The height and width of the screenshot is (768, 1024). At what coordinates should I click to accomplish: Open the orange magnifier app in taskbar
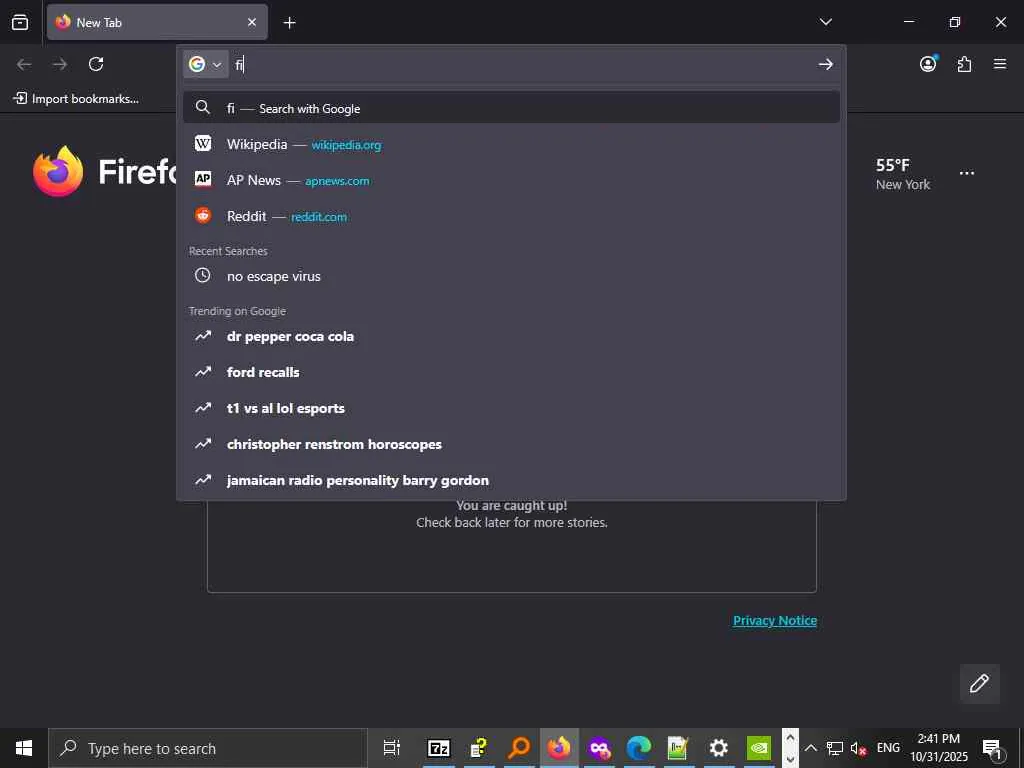point(519,748)
